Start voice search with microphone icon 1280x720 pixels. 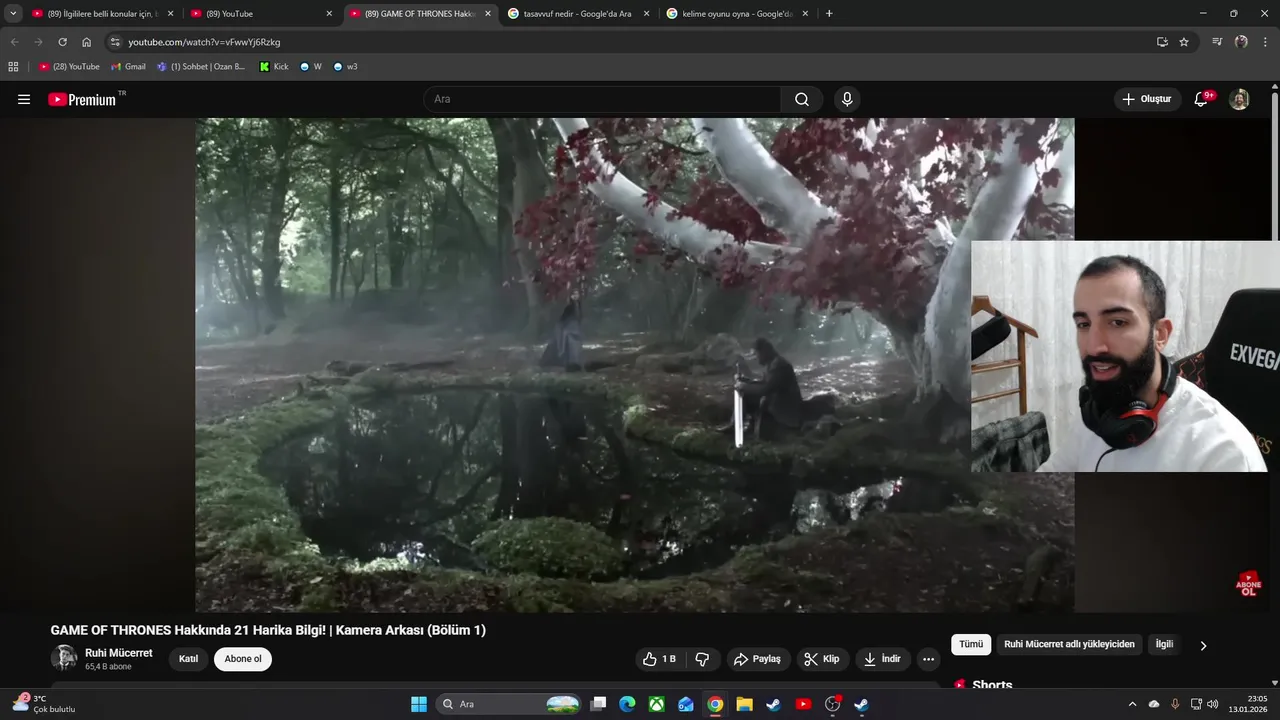point(847,99)
